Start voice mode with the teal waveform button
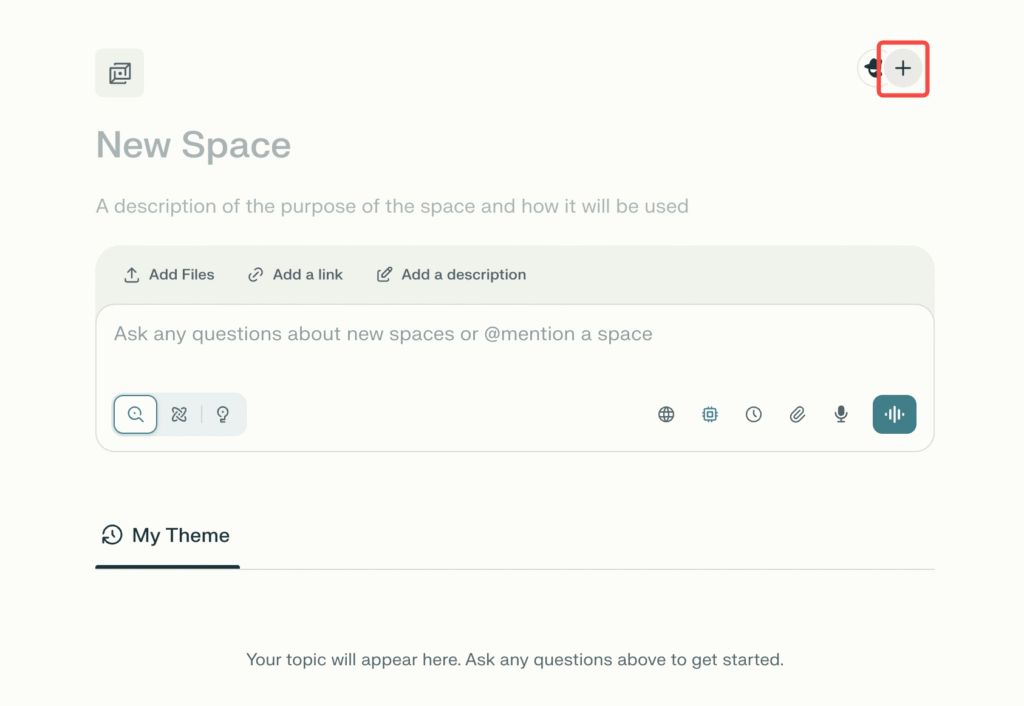 coord(894,414)
